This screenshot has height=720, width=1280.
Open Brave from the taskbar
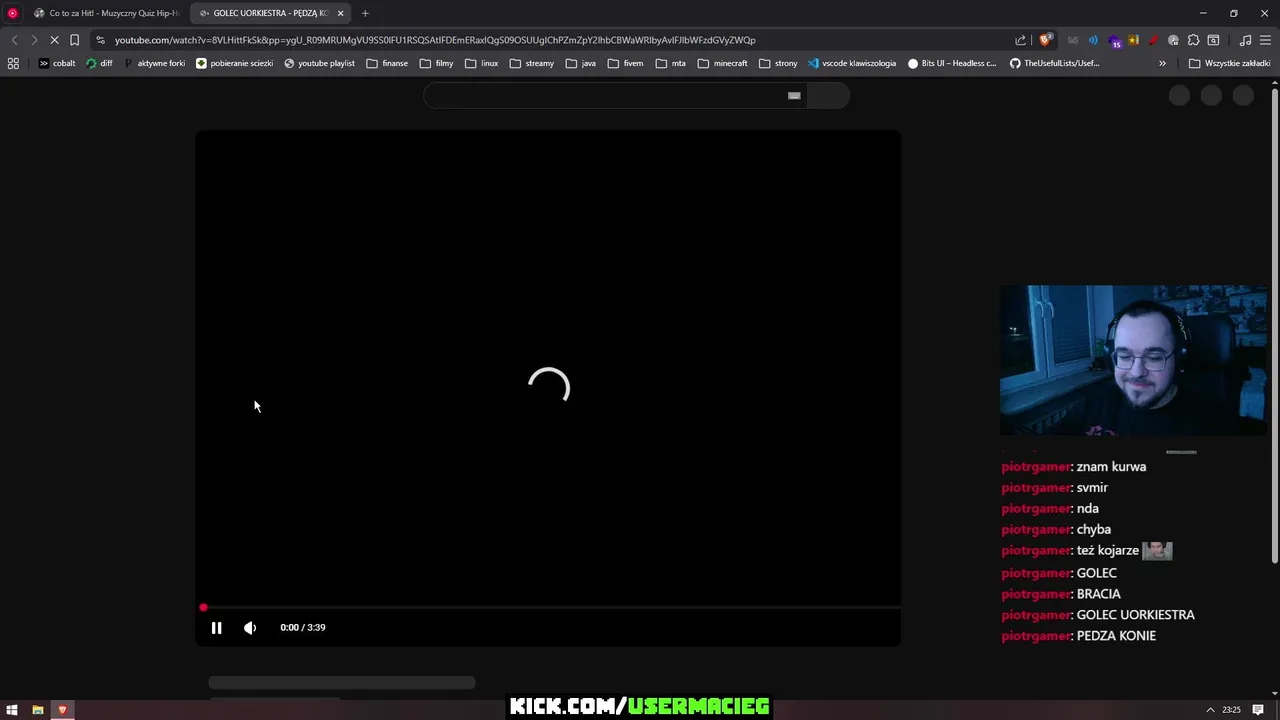pos(62,710)
